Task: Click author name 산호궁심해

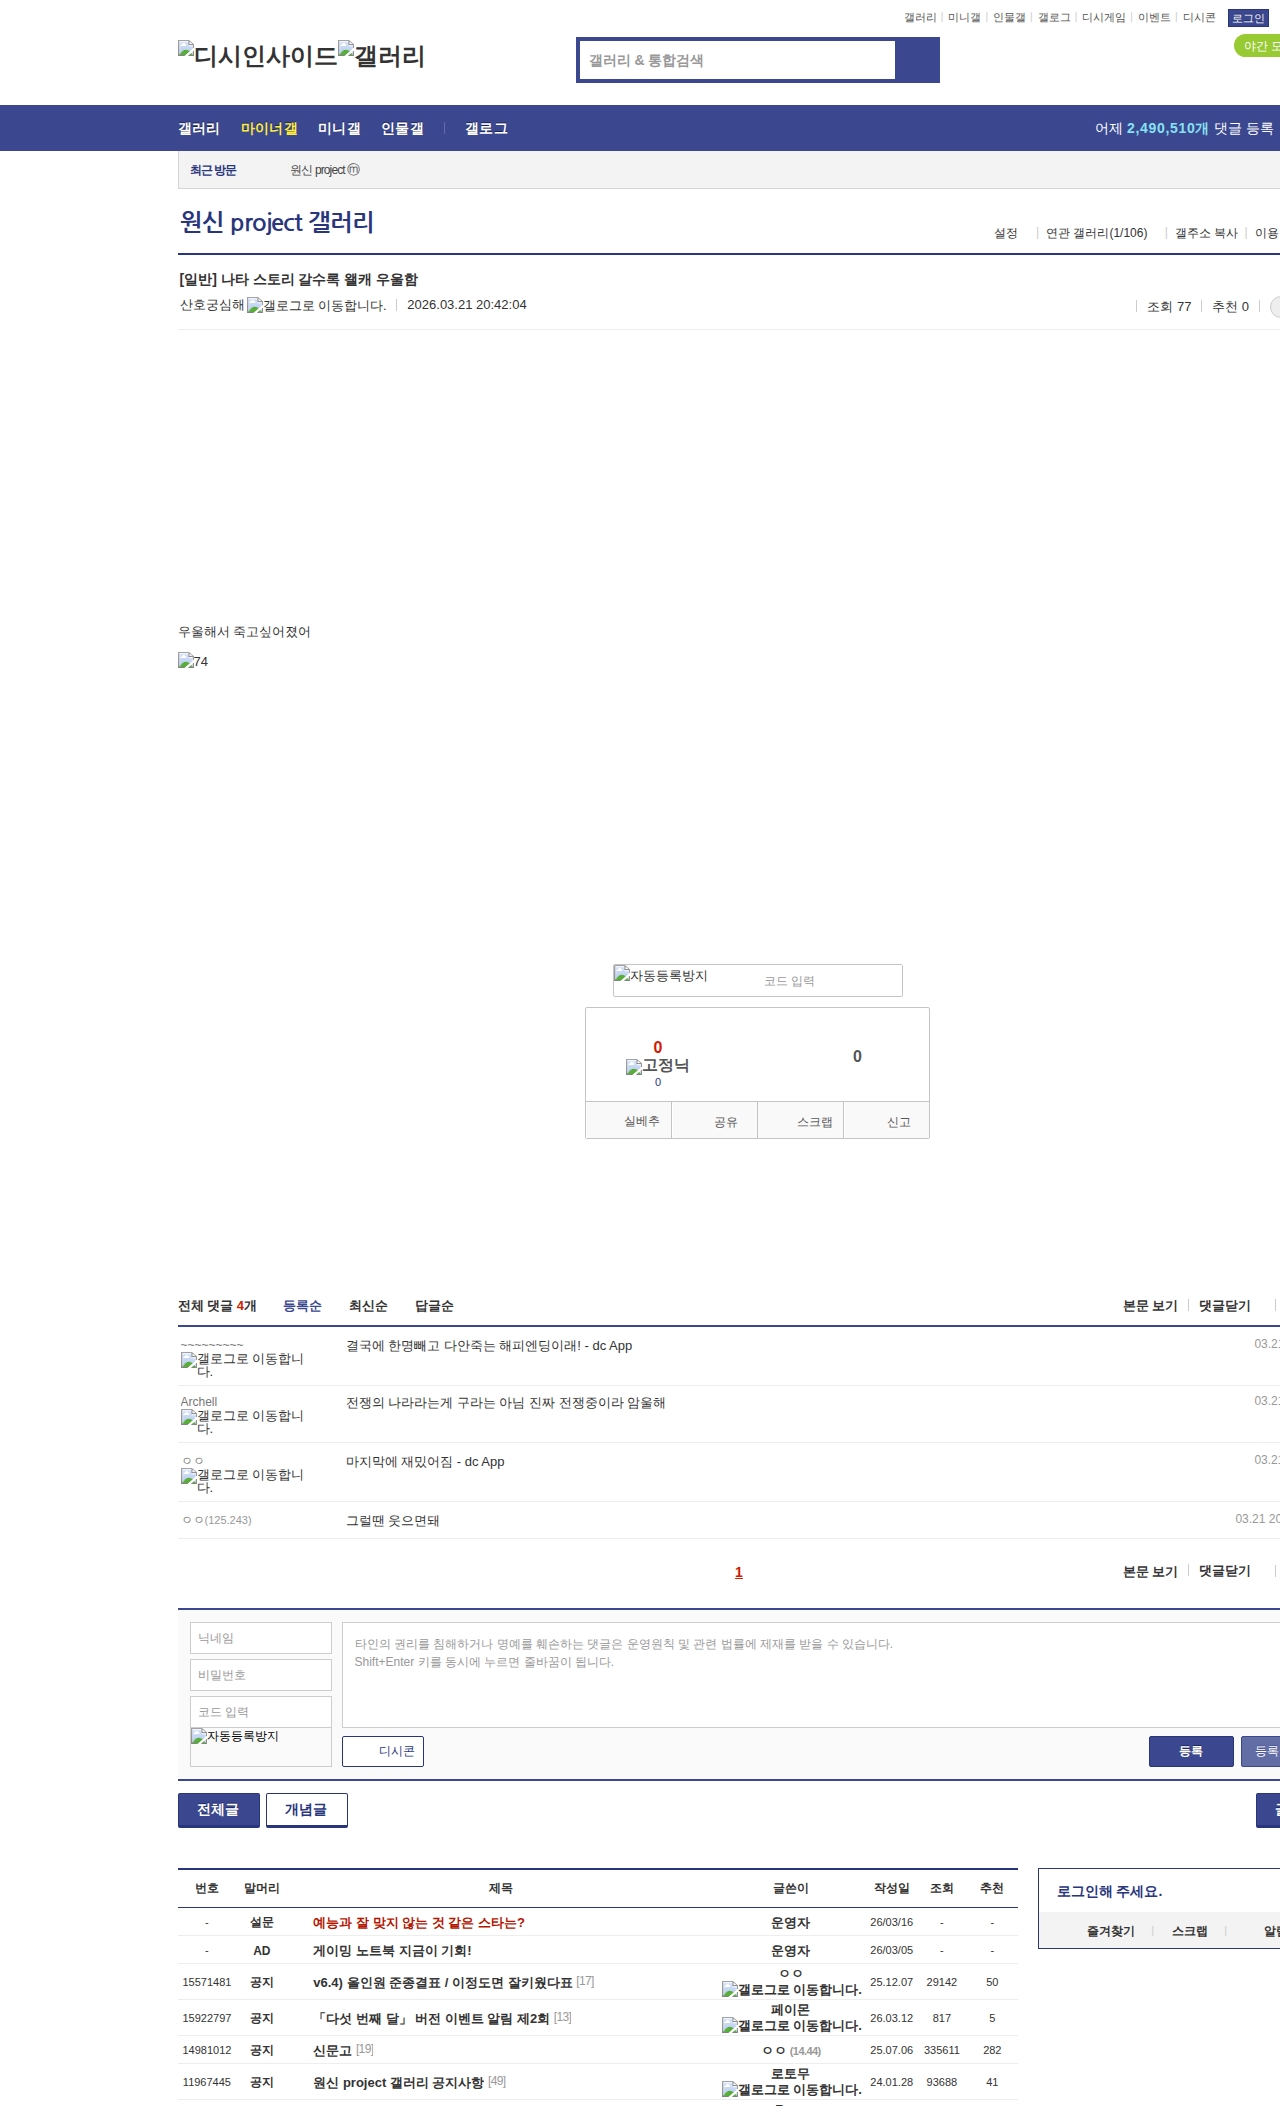Action: pos(212,305)
